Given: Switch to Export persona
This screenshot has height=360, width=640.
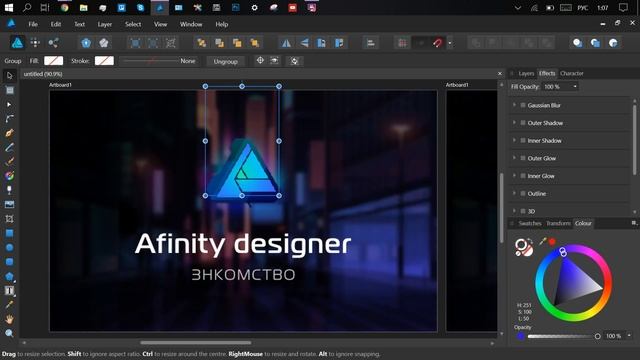Looking at the screenshot, I should (x=53, y=43).
